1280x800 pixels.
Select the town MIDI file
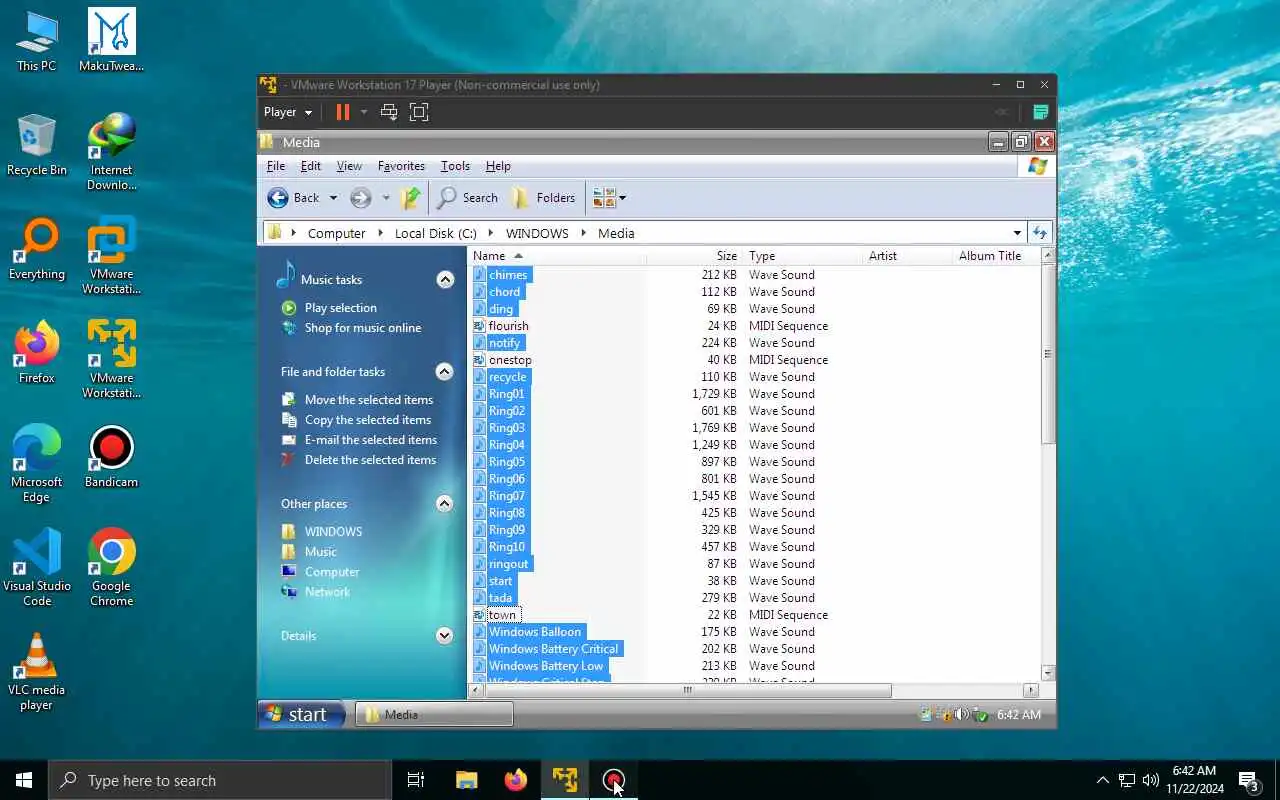502,615
